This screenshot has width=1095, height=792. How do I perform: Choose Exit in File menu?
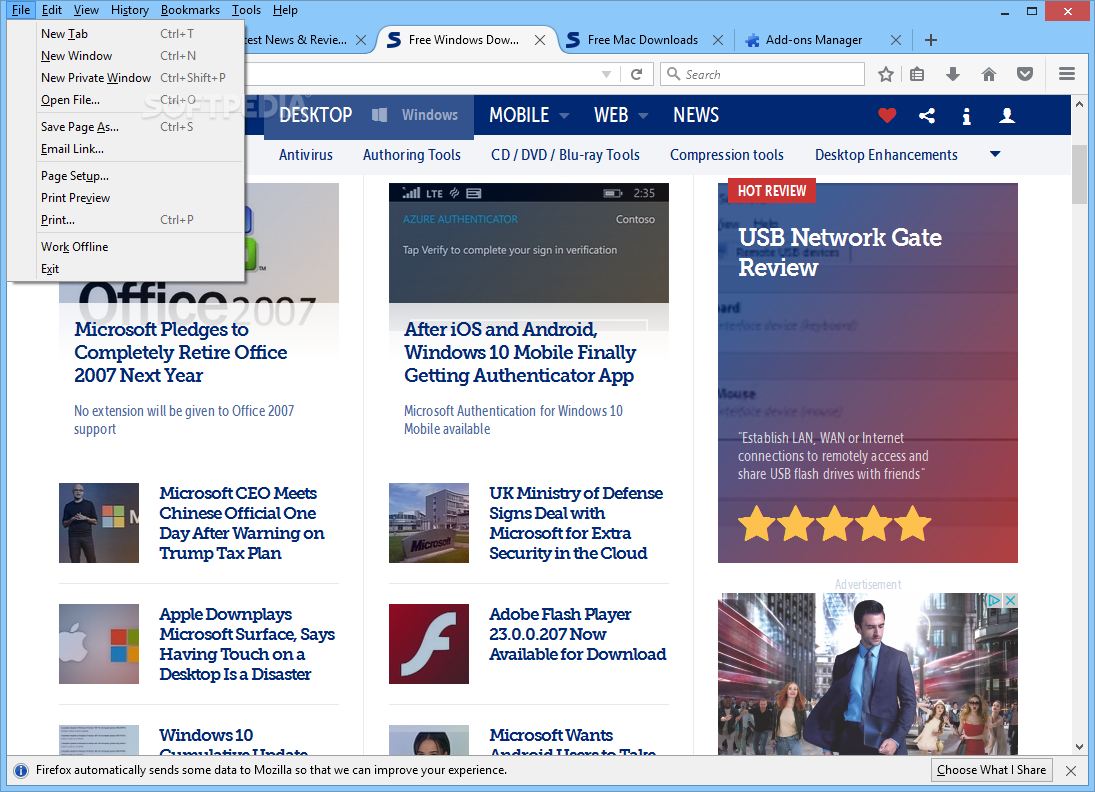pyautogui.click(x=126, y=269)
